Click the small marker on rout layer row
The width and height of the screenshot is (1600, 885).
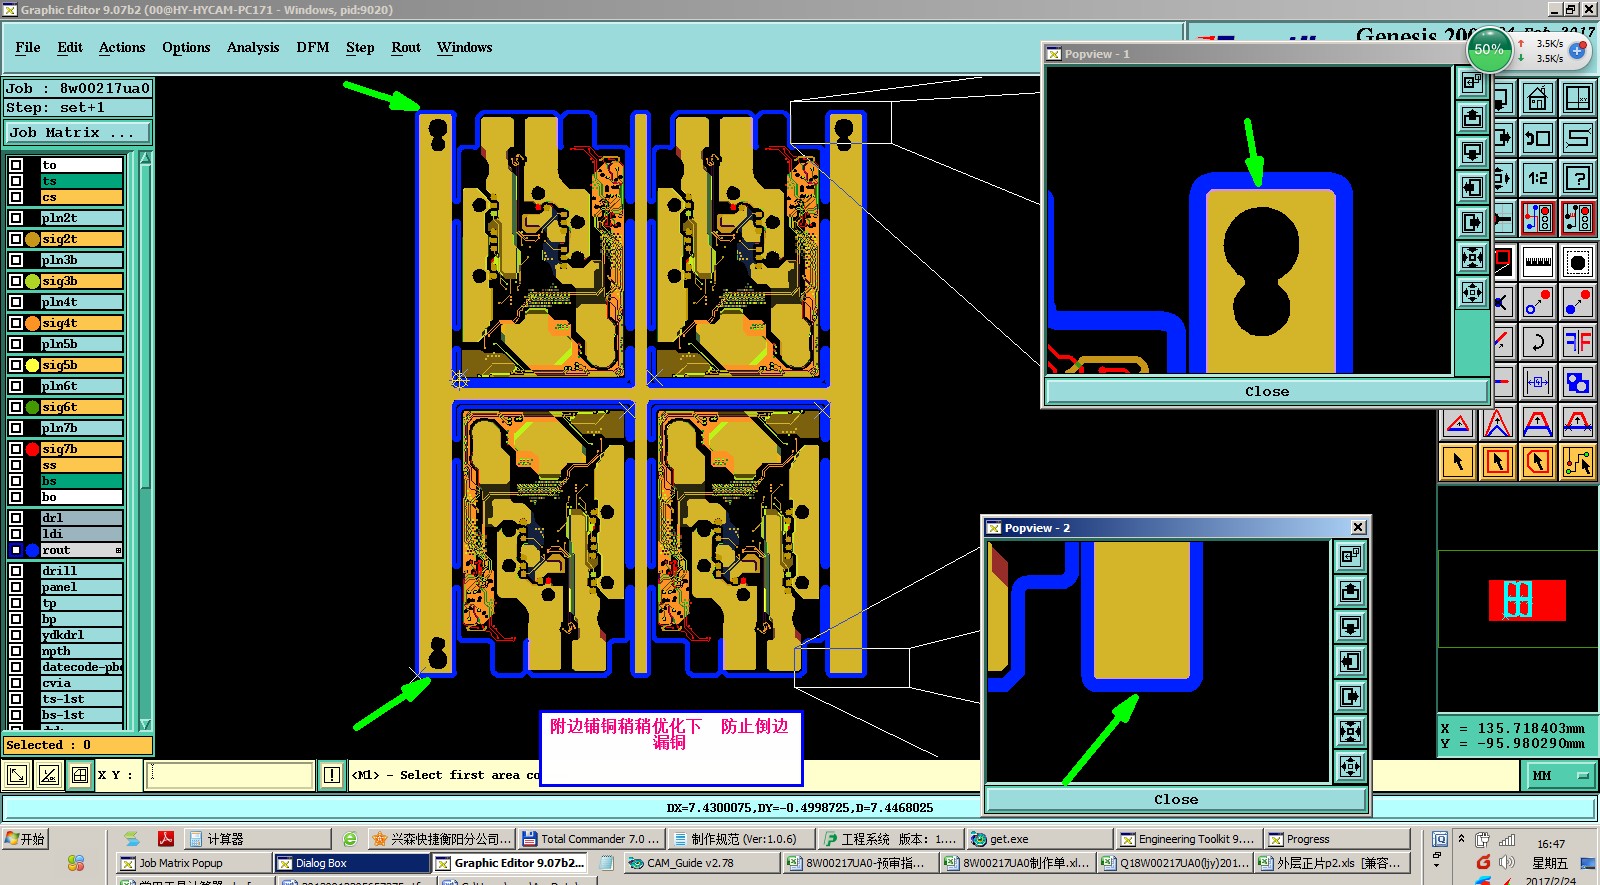(x=118, y=551)
